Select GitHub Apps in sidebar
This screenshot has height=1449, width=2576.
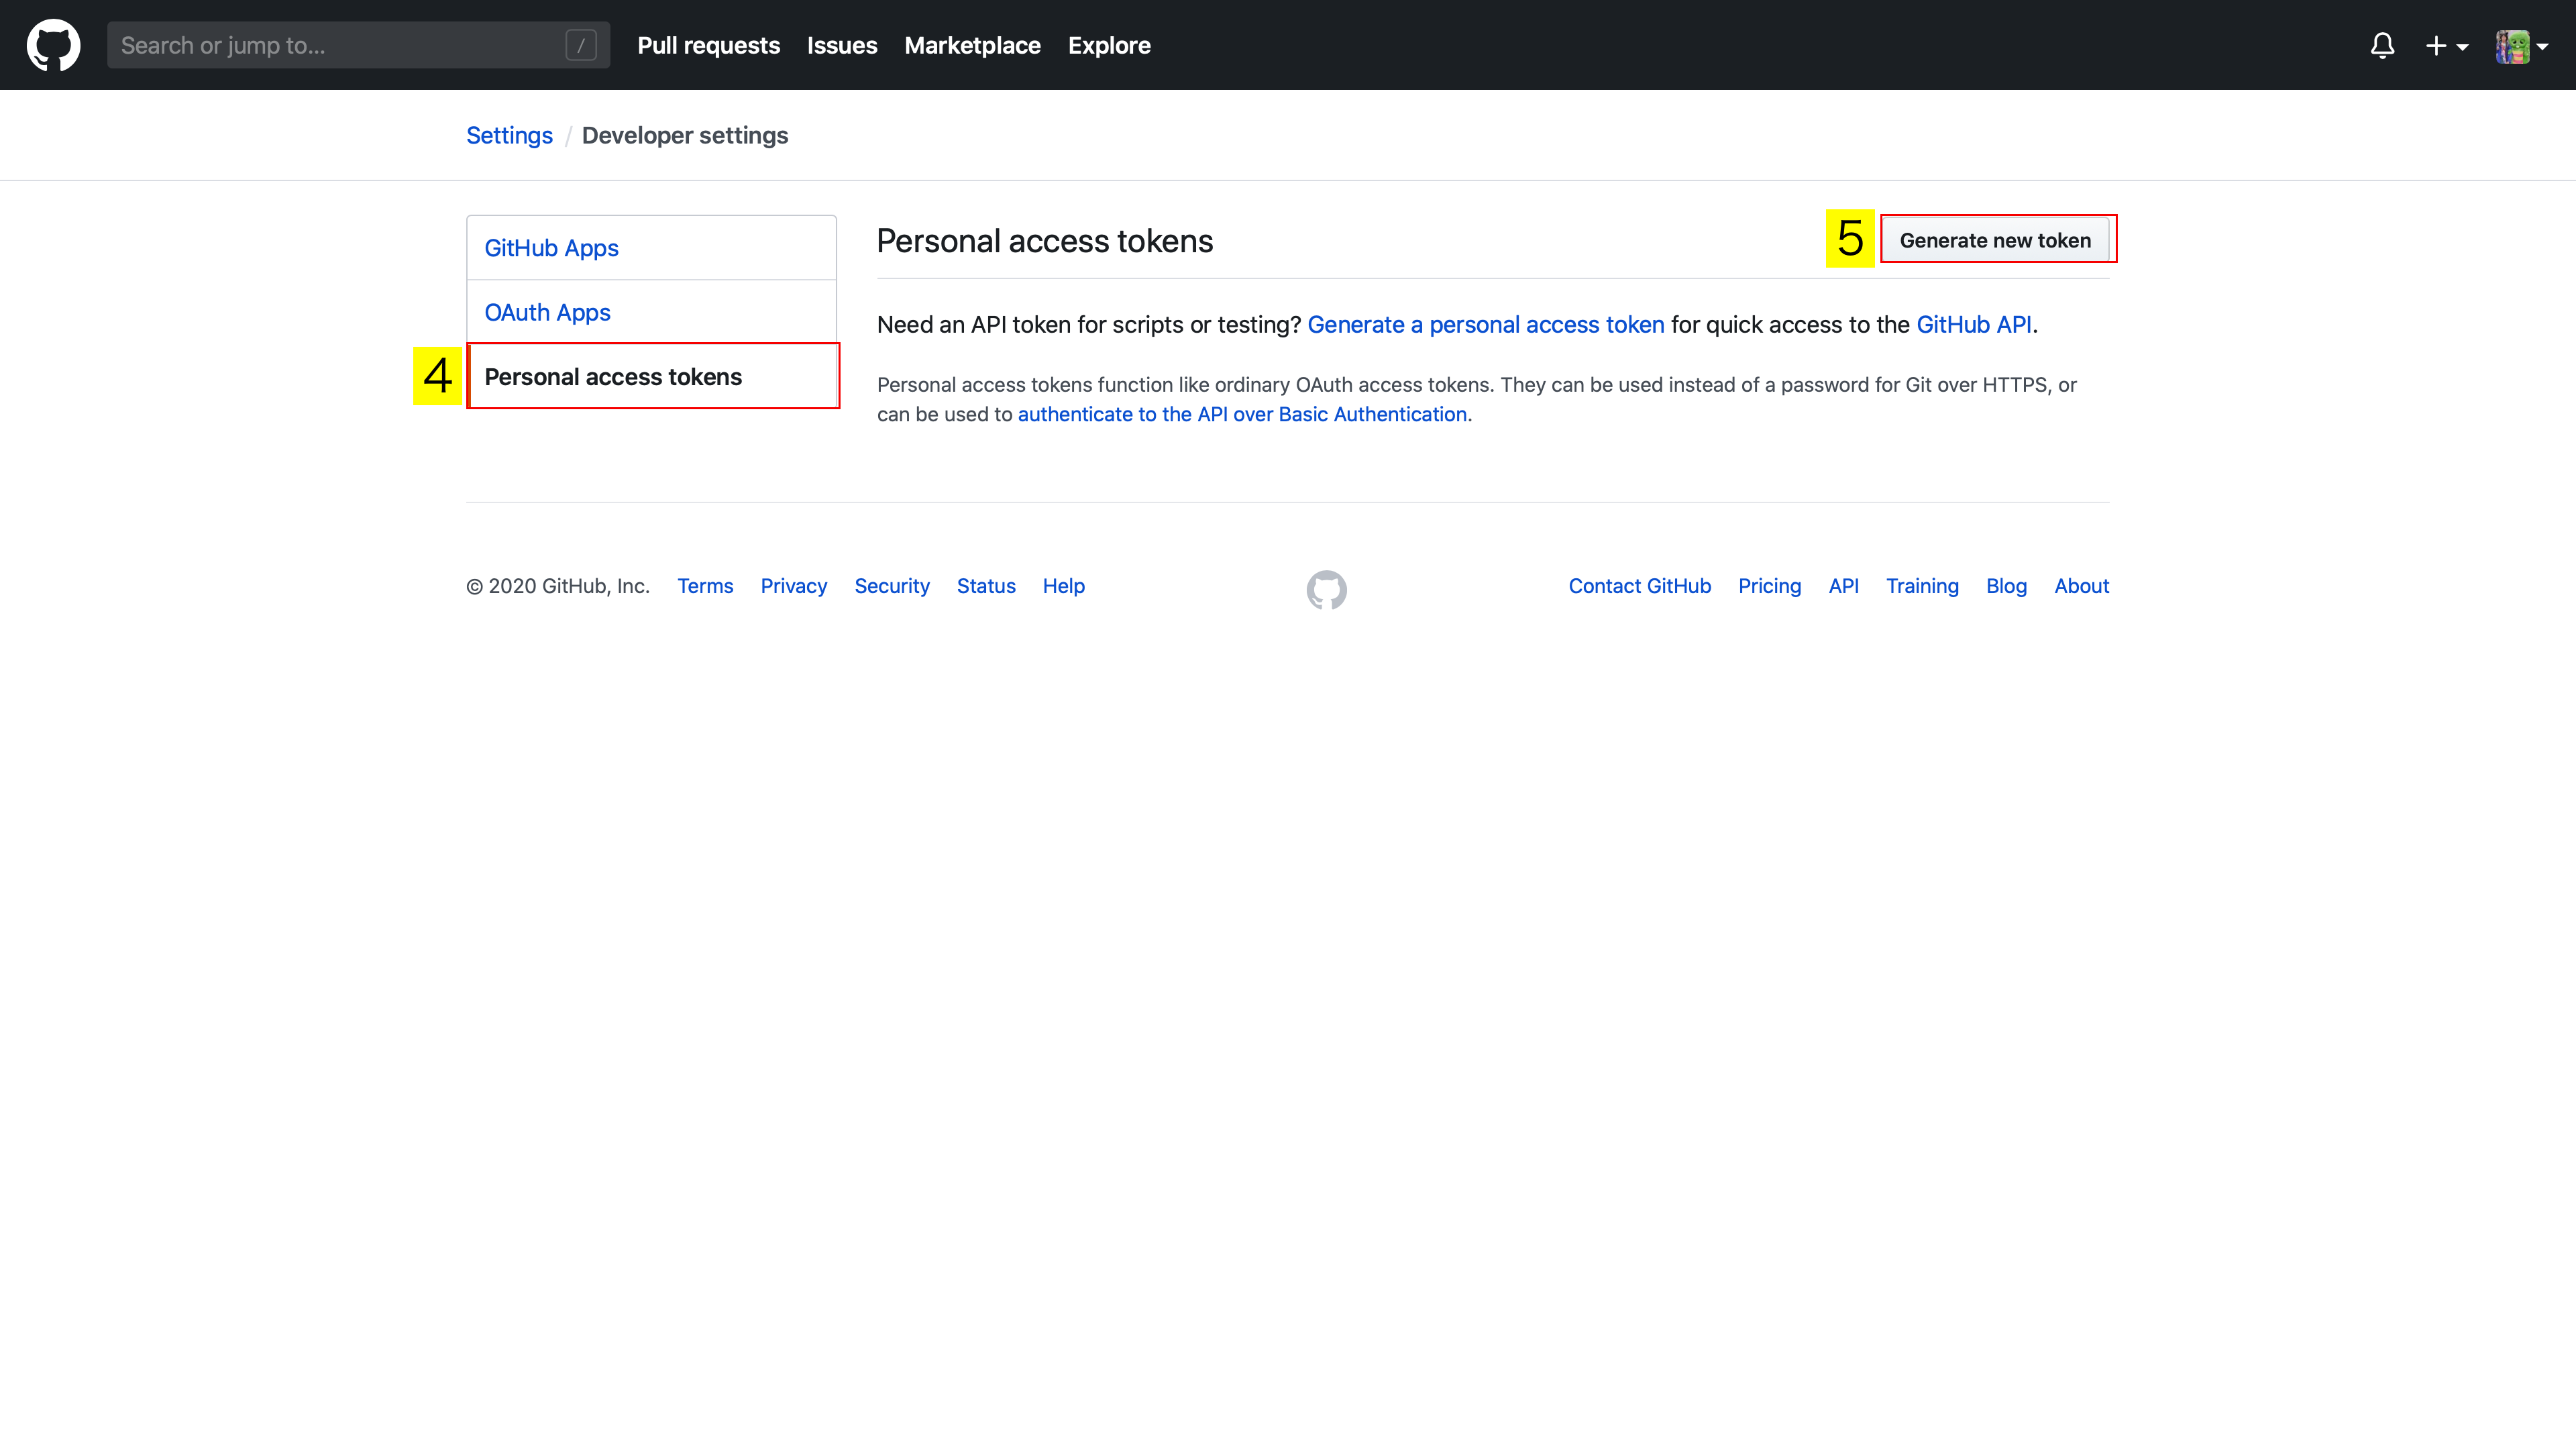pos(651,248)
